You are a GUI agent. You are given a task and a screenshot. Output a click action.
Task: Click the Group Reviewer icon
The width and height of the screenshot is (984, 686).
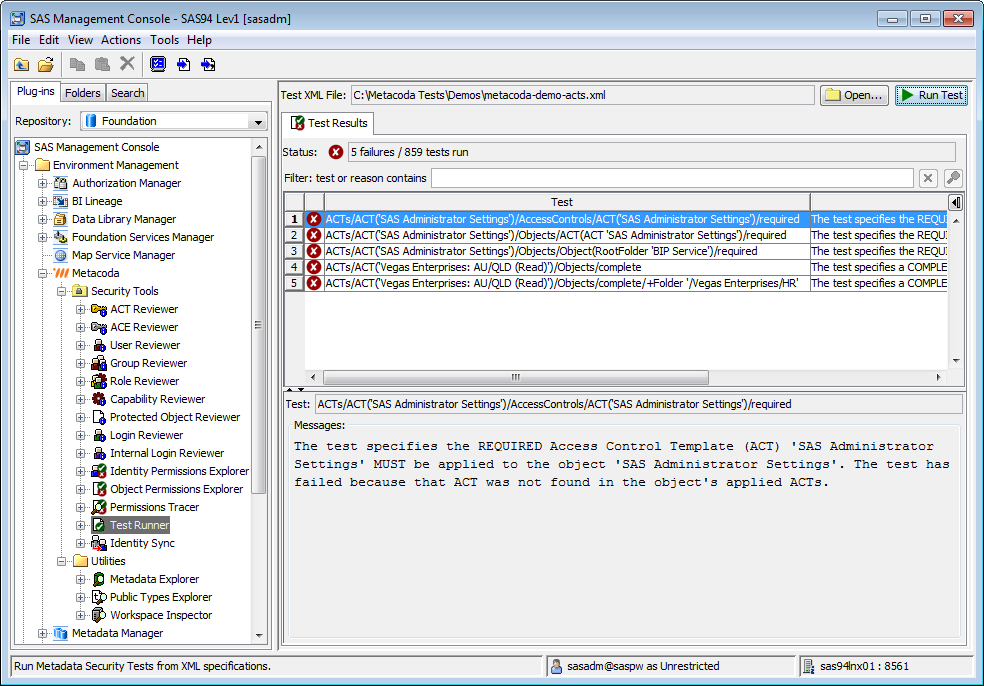[x=99, y=363]
